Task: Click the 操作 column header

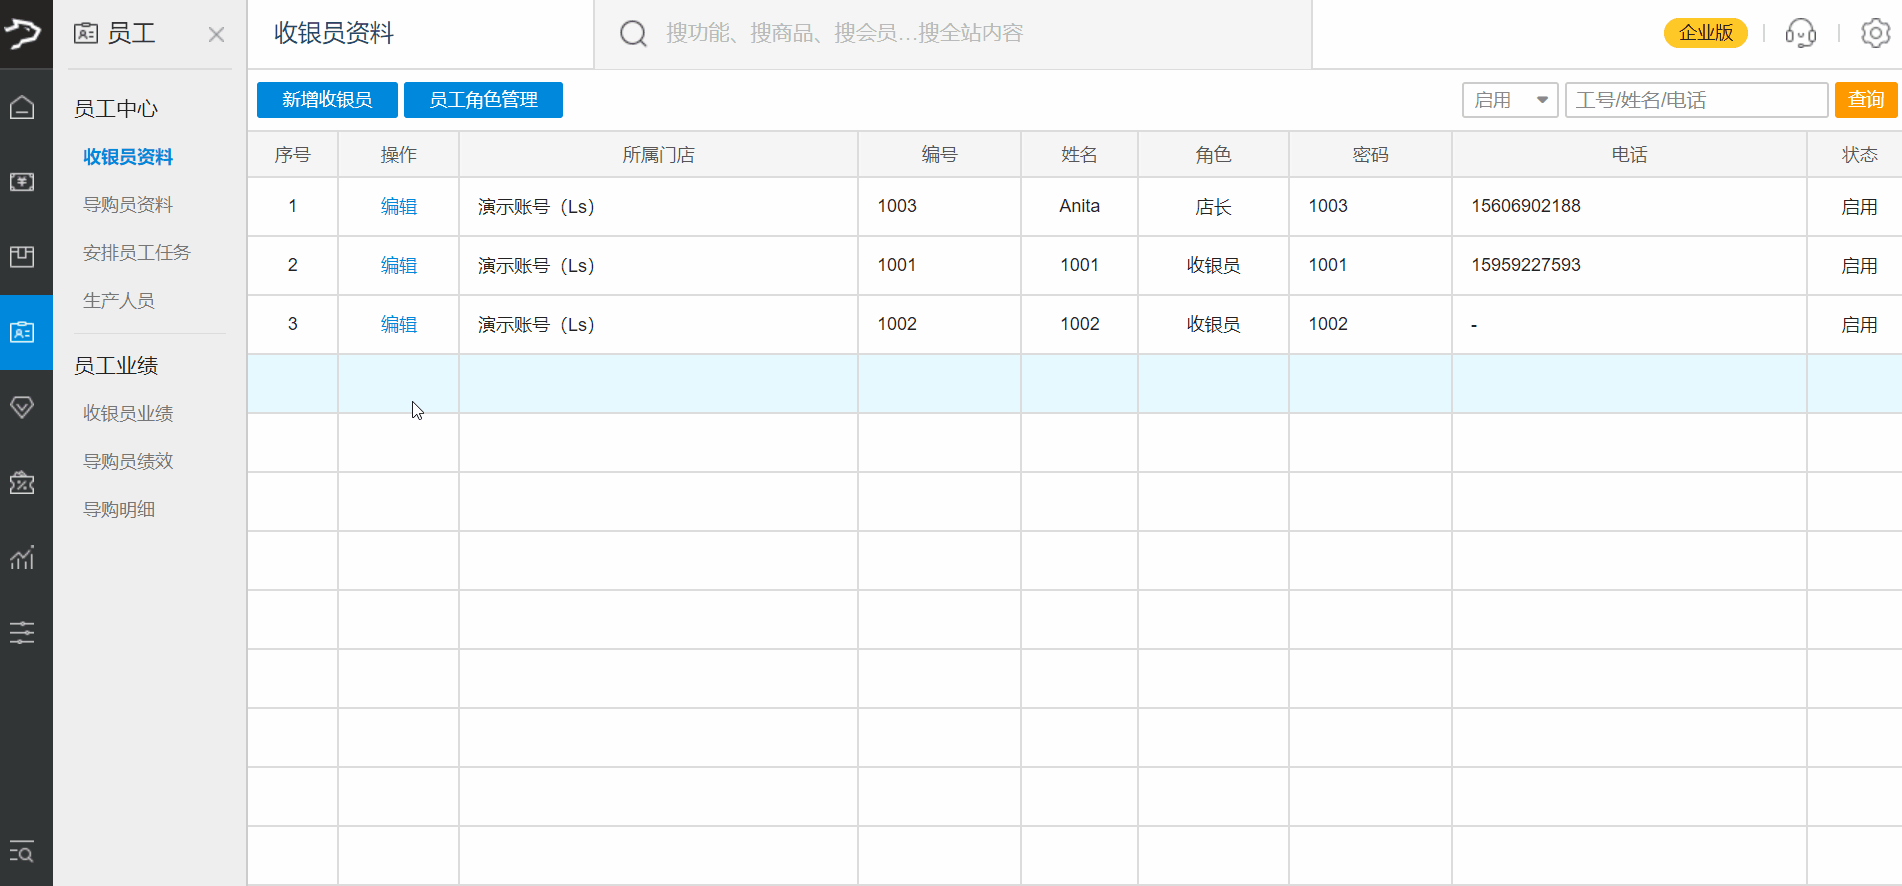Action: click(x=398, y=155)
